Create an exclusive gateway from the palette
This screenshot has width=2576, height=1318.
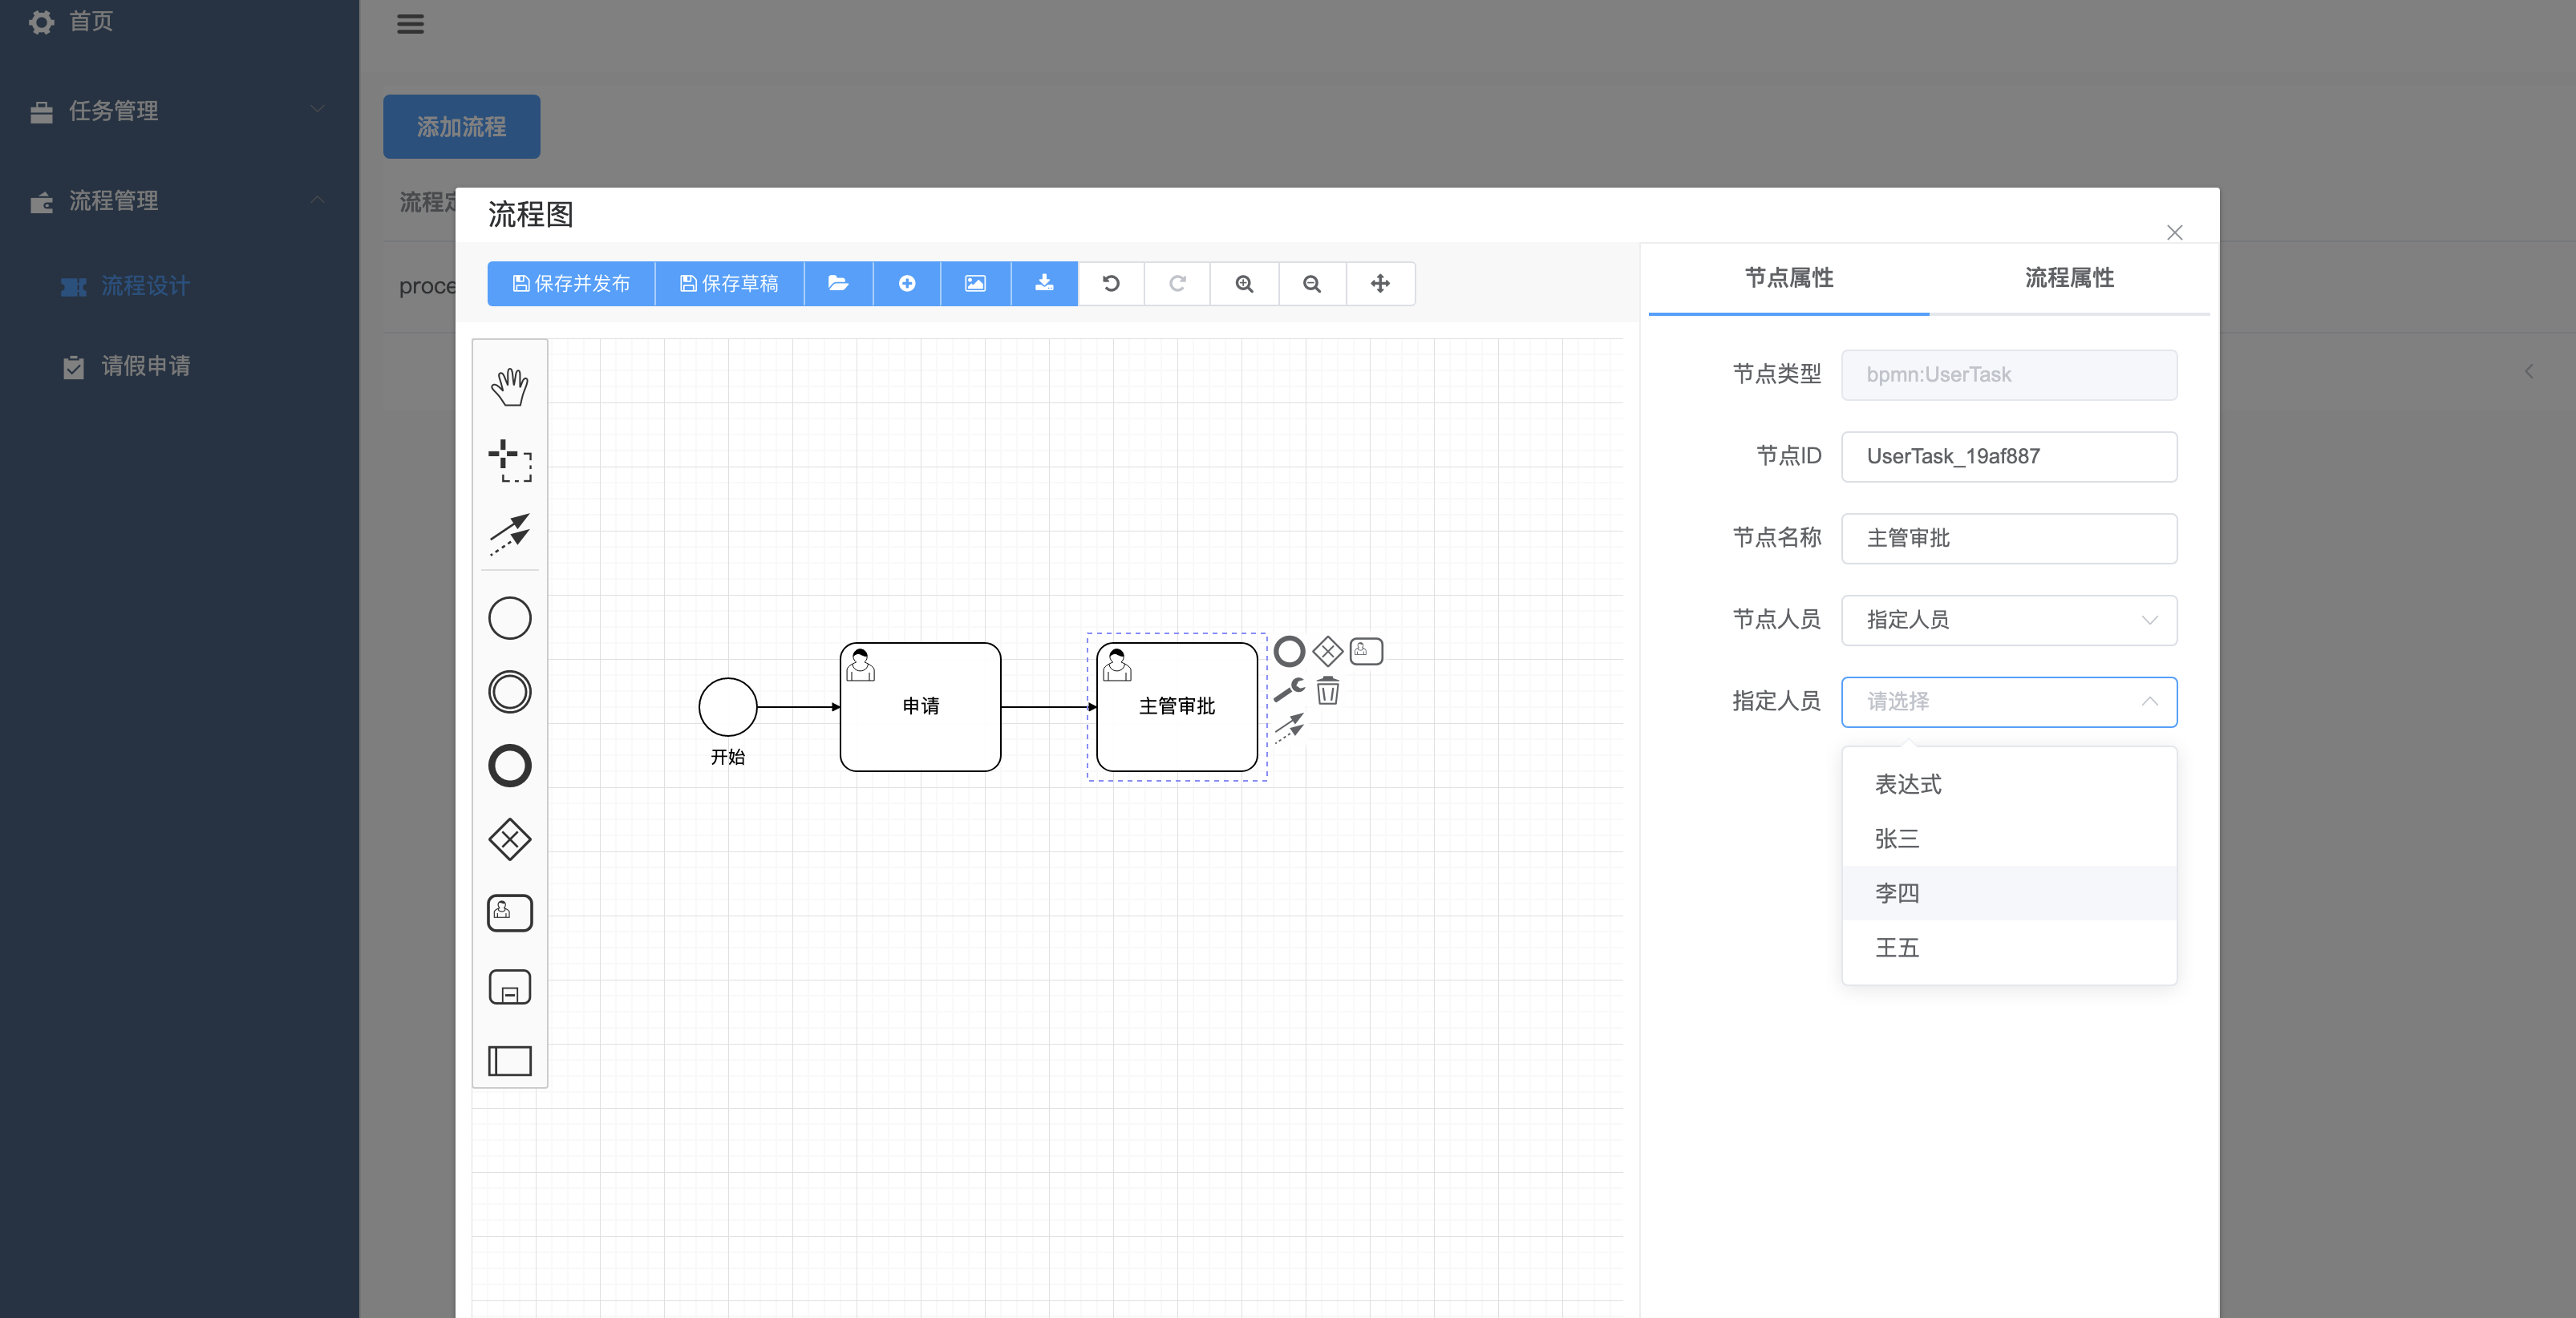[510, 840]
